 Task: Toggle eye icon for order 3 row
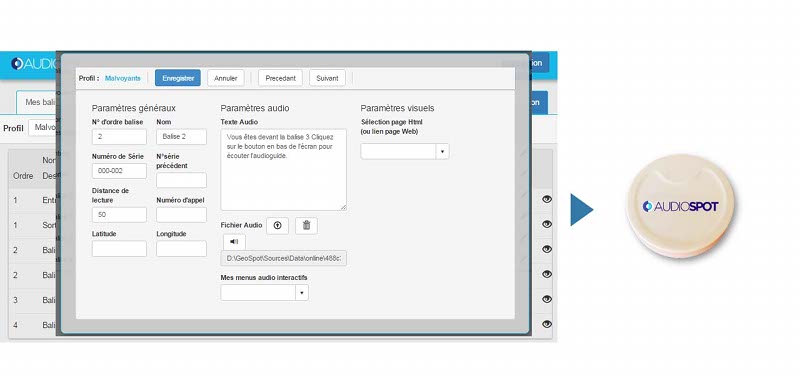(547, 299)
